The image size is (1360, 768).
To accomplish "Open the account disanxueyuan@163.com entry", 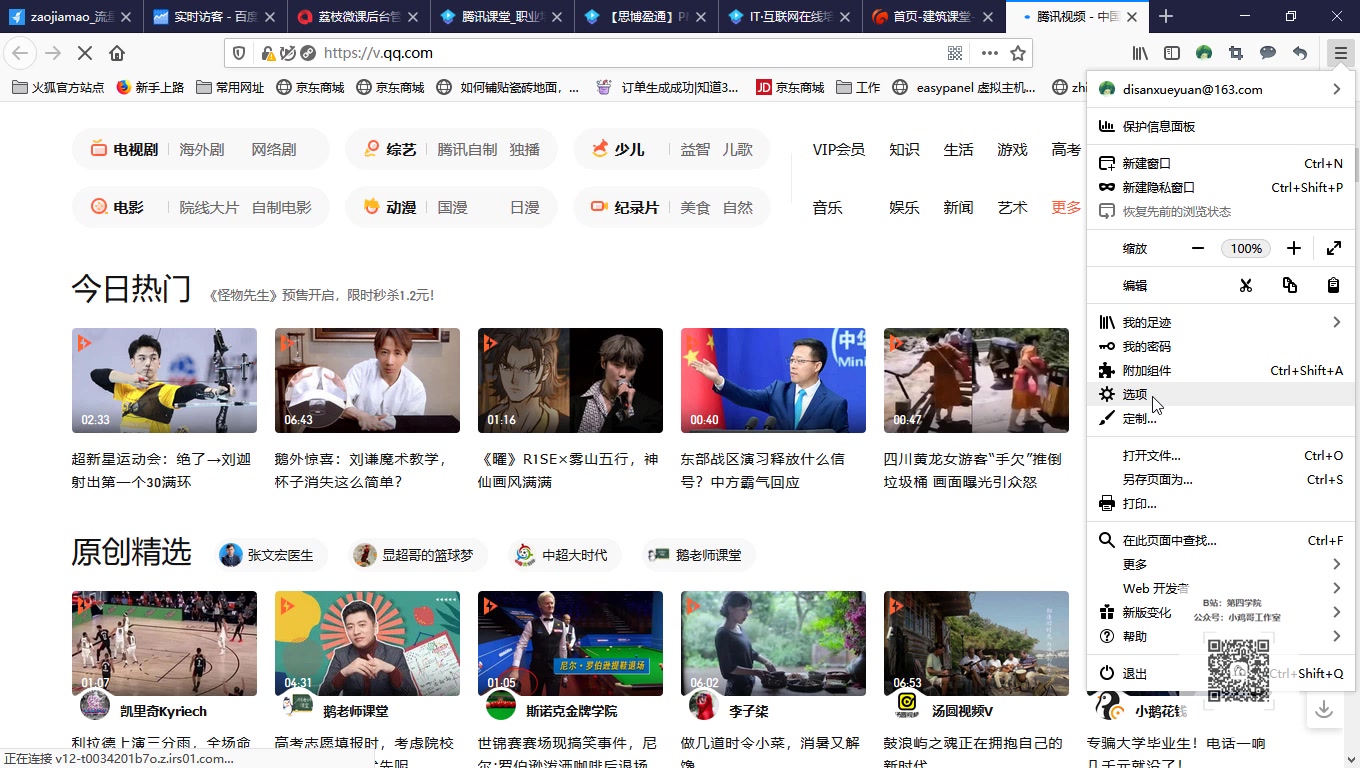I will pyautogui.click(x=1221, y=89).
